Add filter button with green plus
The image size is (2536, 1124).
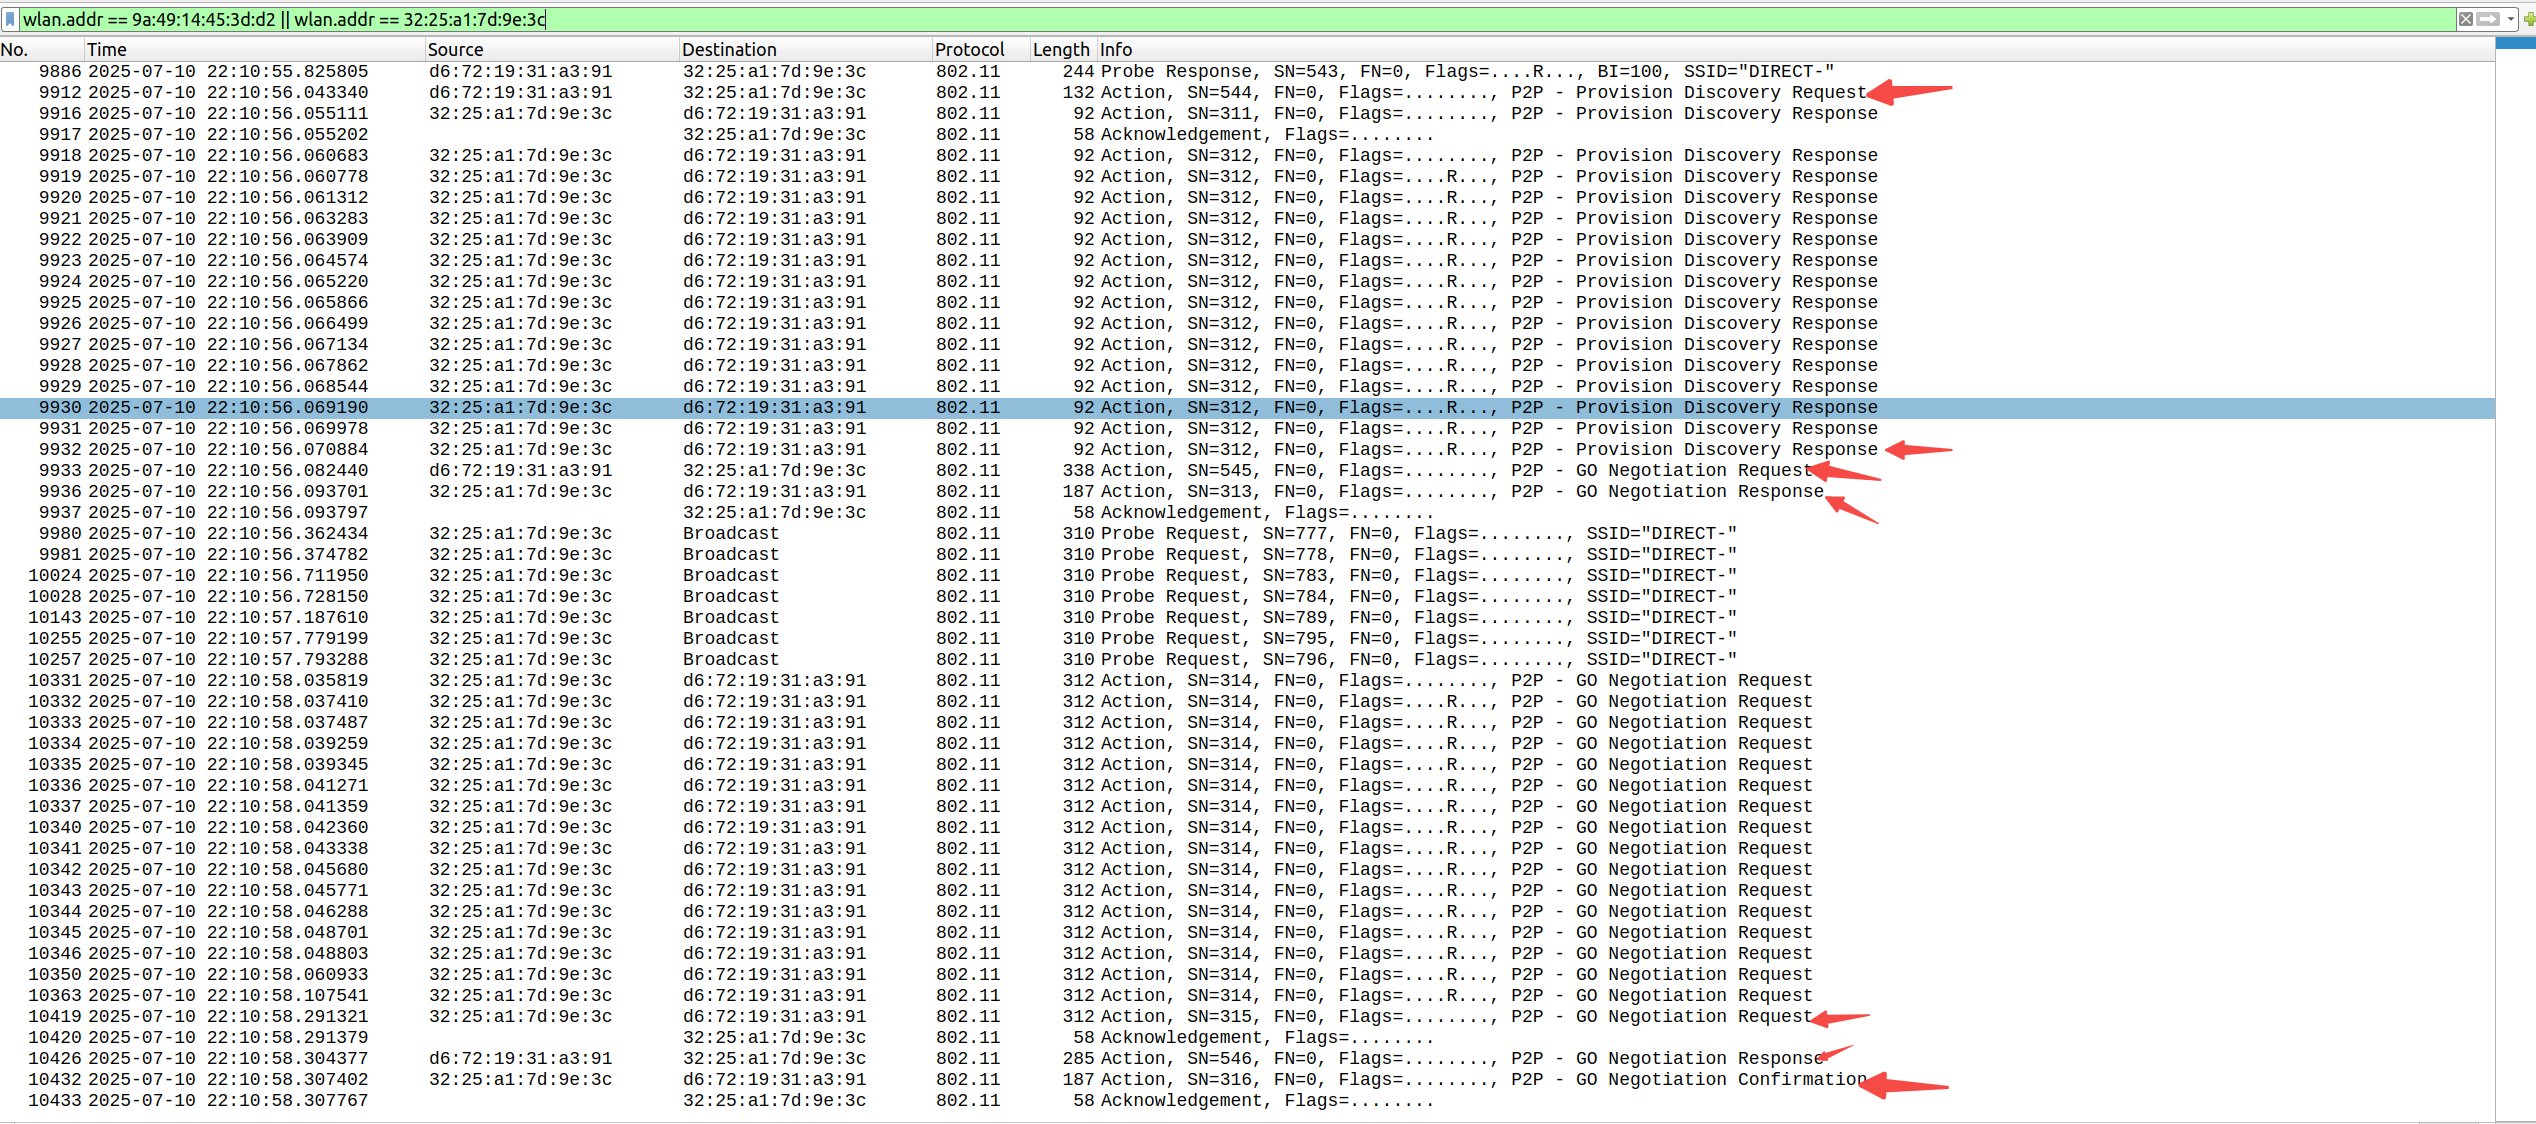(x=2529, y=19)
